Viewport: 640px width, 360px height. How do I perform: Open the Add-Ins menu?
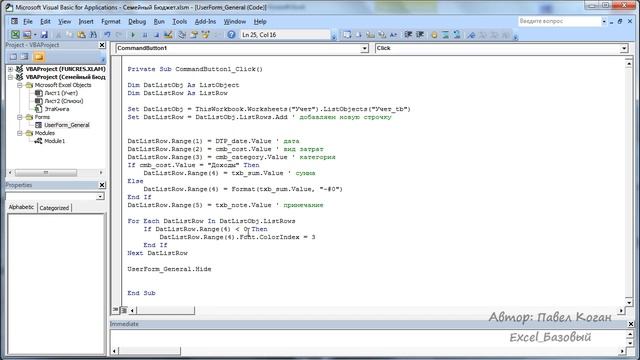click(205, 21)
